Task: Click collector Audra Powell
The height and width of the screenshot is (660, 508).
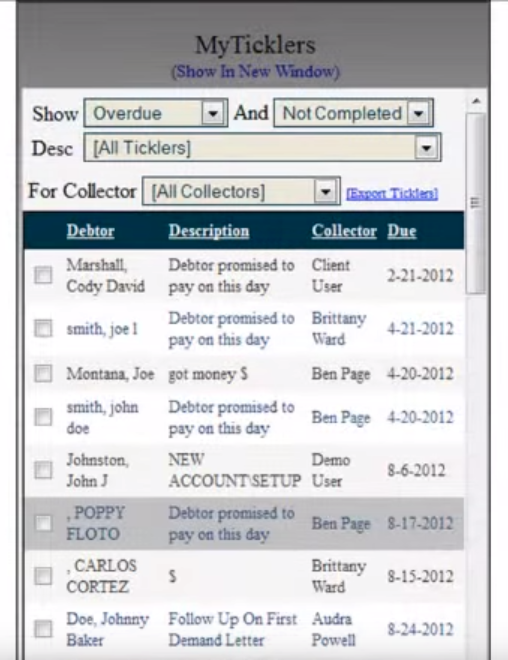Action: tap(333, 630)
